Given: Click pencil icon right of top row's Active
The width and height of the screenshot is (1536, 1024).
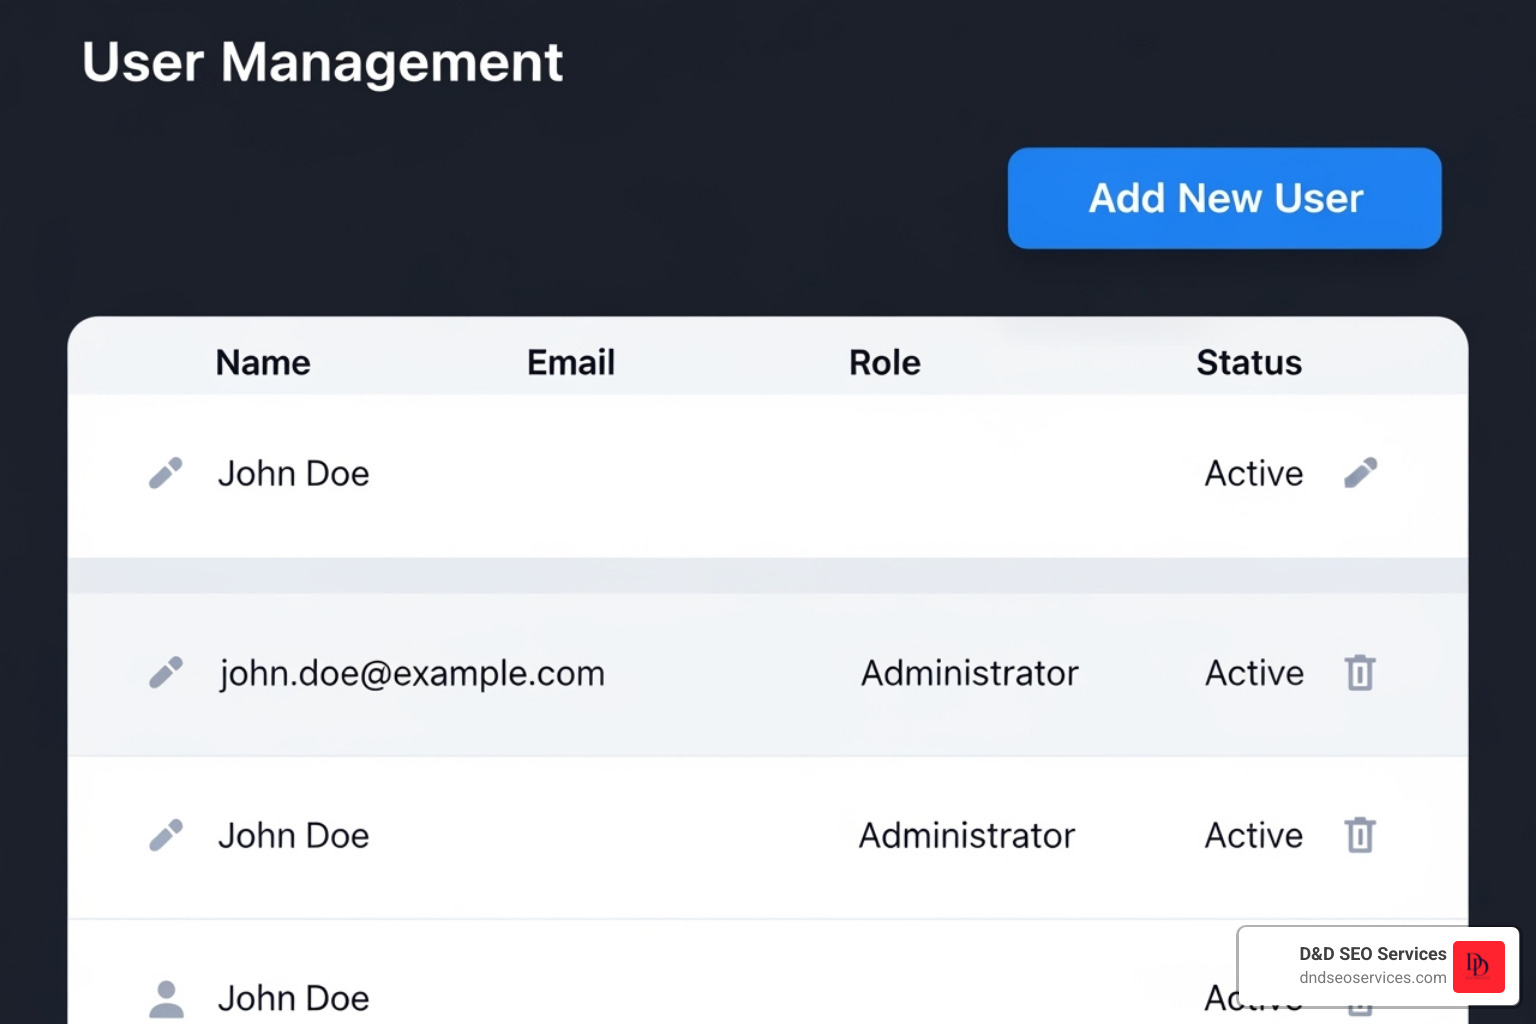Looking at the screenshot, I should pos(1360,473).
